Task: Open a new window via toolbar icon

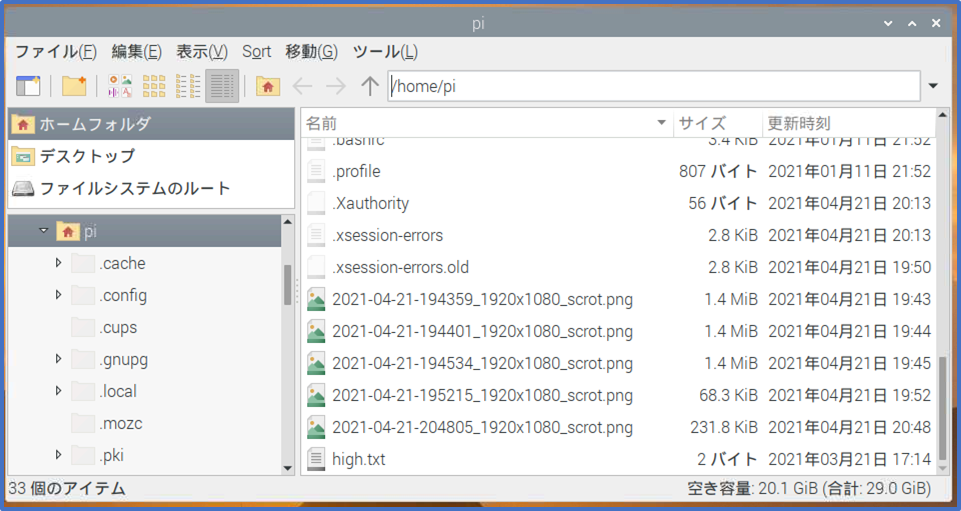Action: 28,86
